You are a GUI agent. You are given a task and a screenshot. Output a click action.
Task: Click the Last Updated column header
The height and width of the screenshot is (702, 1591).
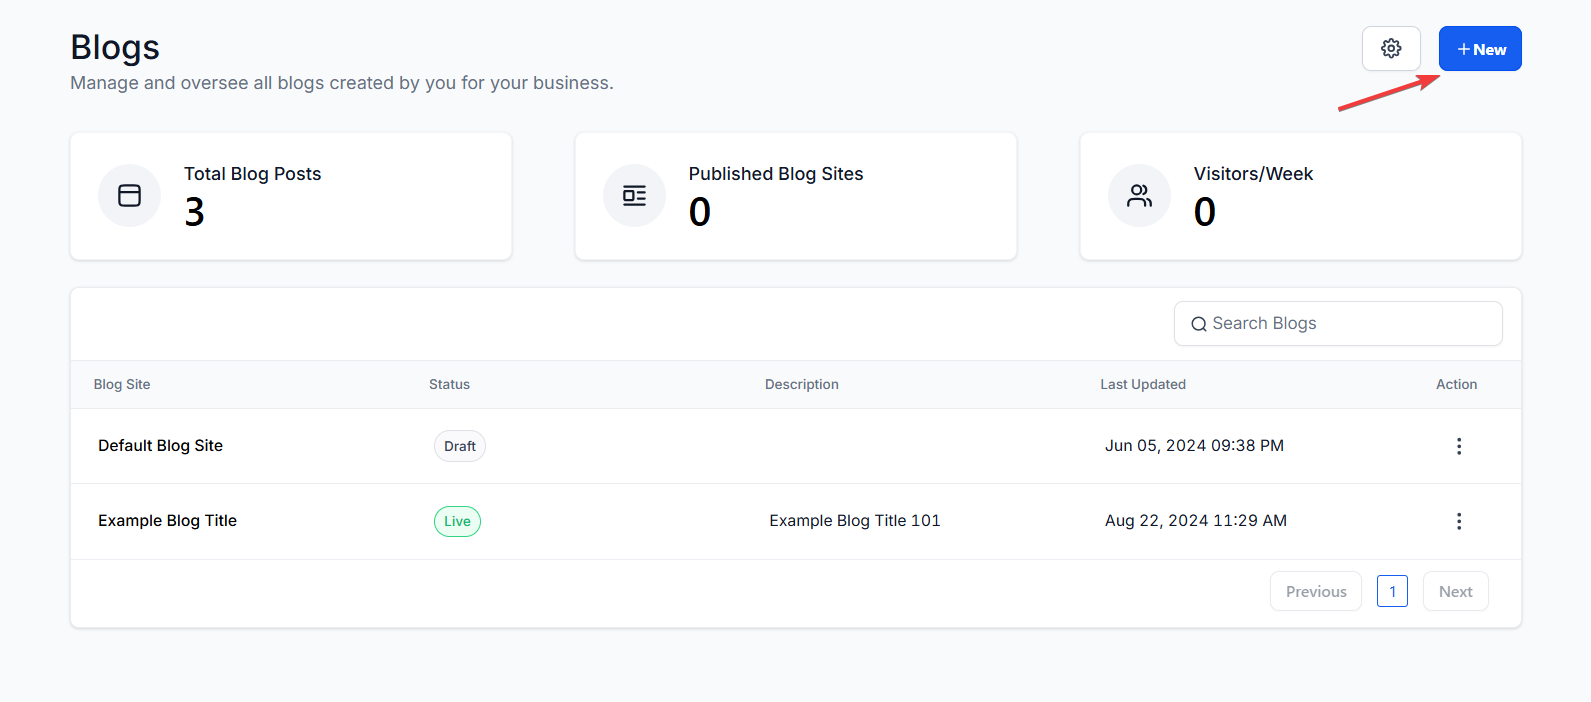[x=1143, y=384]
